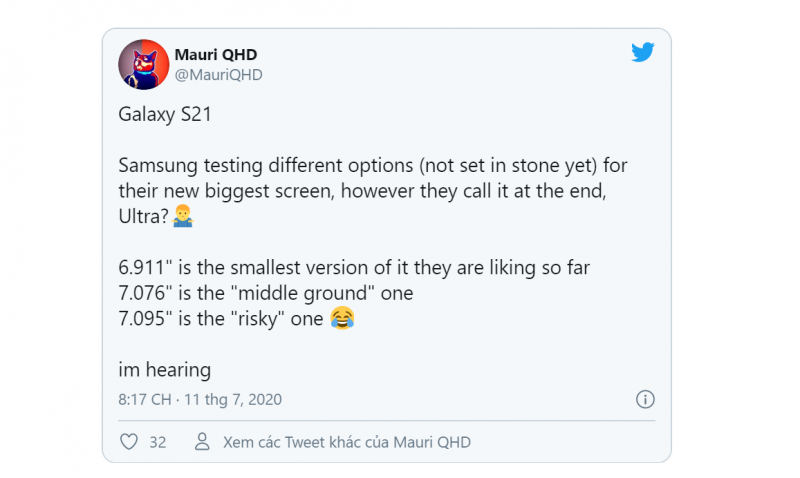The height and width of the screenshot is (478, 800).
Task: Like the tweet with the heart icon
Action: tap(129, 442)
